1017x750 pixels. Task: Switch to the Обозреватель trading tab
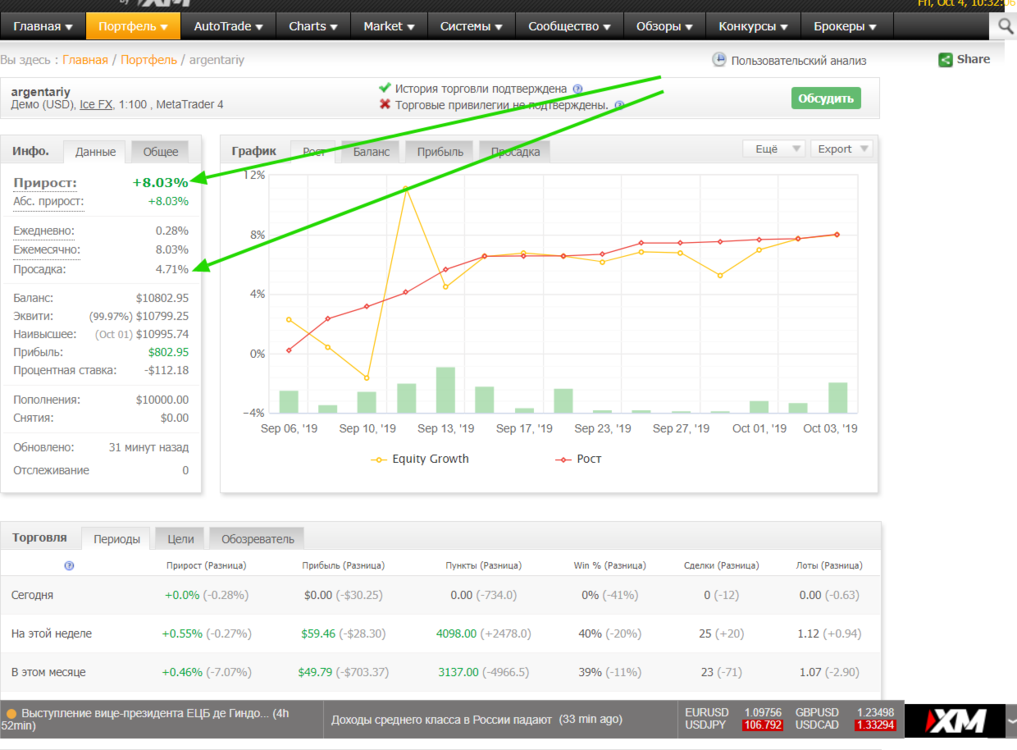point(257,539)
